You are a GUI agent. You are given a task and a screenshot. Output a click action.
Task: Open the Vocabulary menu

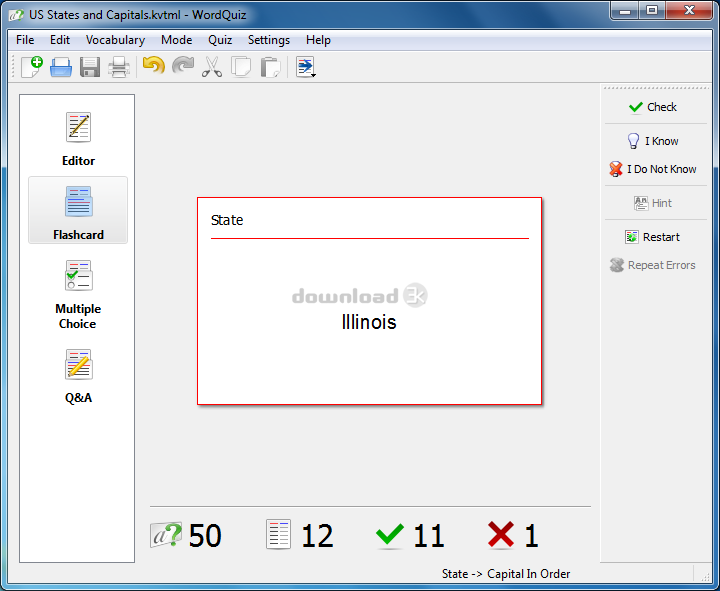(x=115, y=40)
